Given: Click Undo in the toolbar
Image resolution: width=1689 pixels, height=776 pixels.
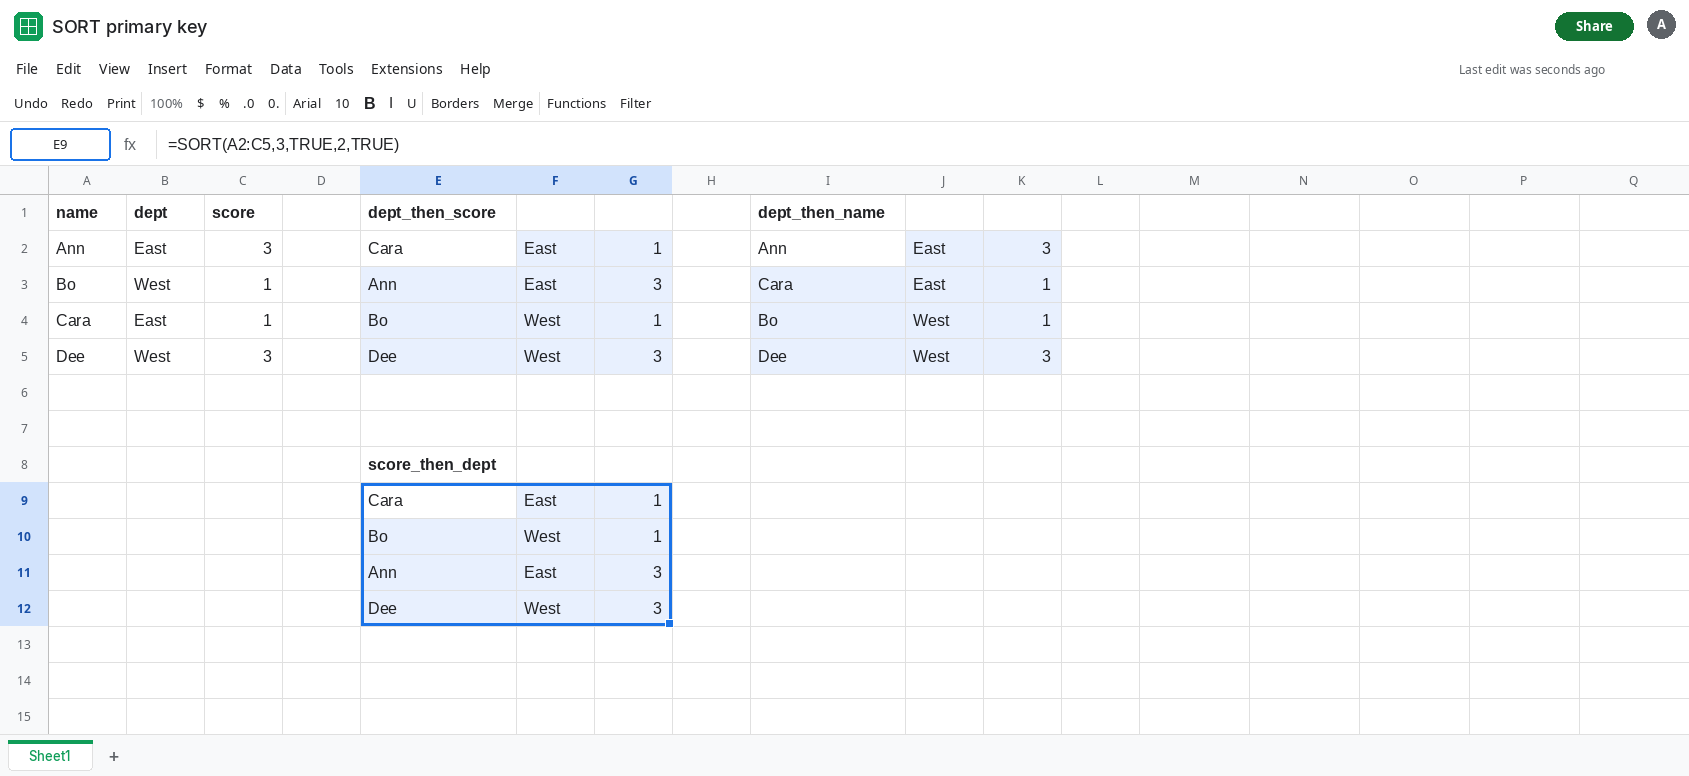Looking at the screenshot, I should [x=31, y=103].
